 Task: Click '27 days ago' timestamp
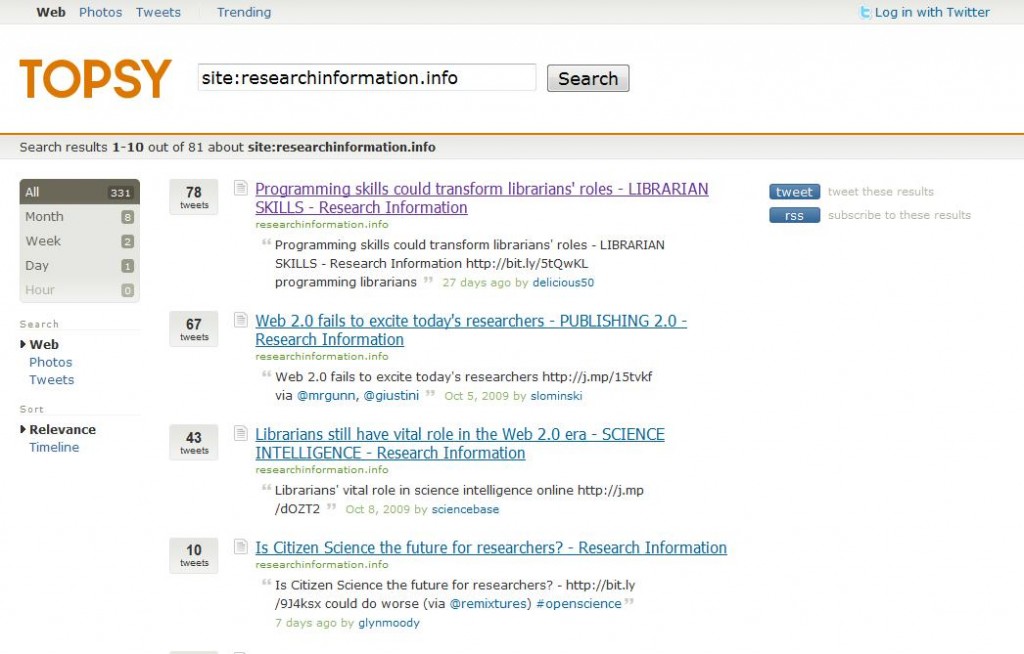coord(477,282)
